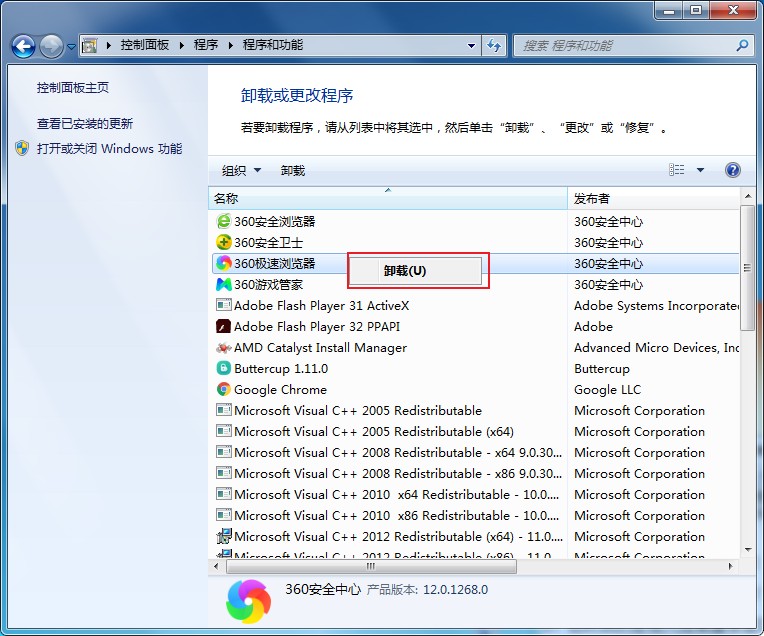Sort by the 名称 column header
The height and width of the screenshot is (636, 764).
tap(388, 198)
